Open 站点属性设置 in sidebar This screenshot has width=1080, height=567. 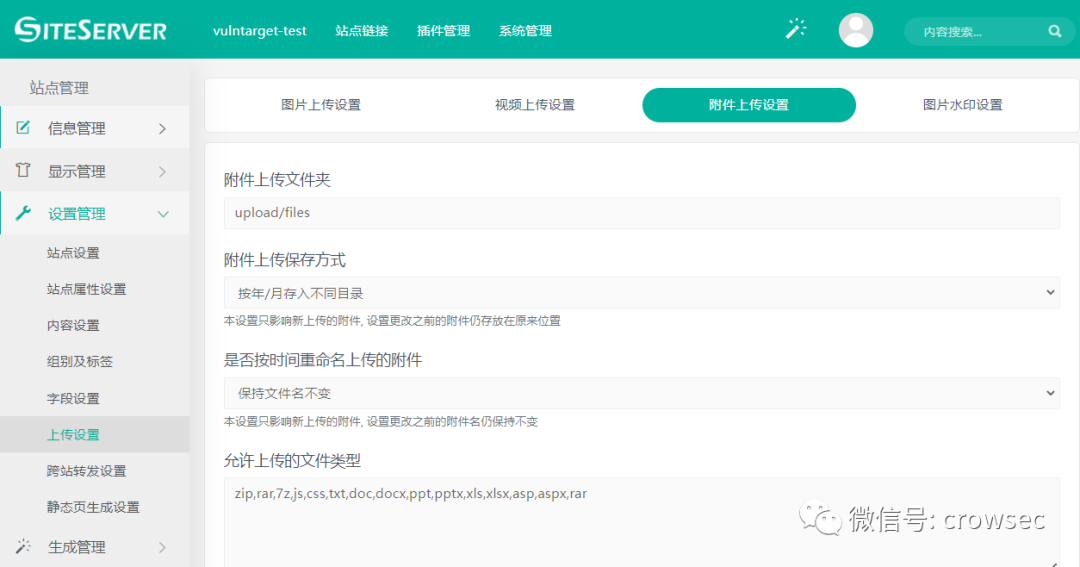pyautogui.click(x=86, y=289)
